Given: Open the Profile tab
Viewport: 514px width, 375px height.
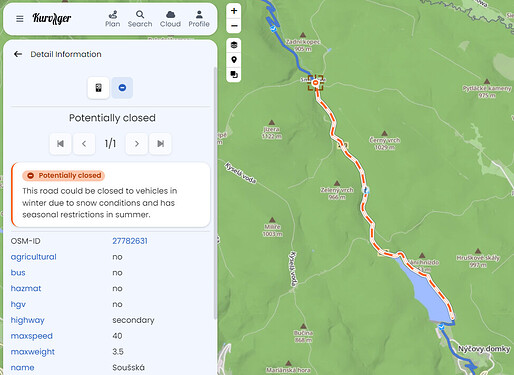Looking at the screenshot, I should click(199, 19).
